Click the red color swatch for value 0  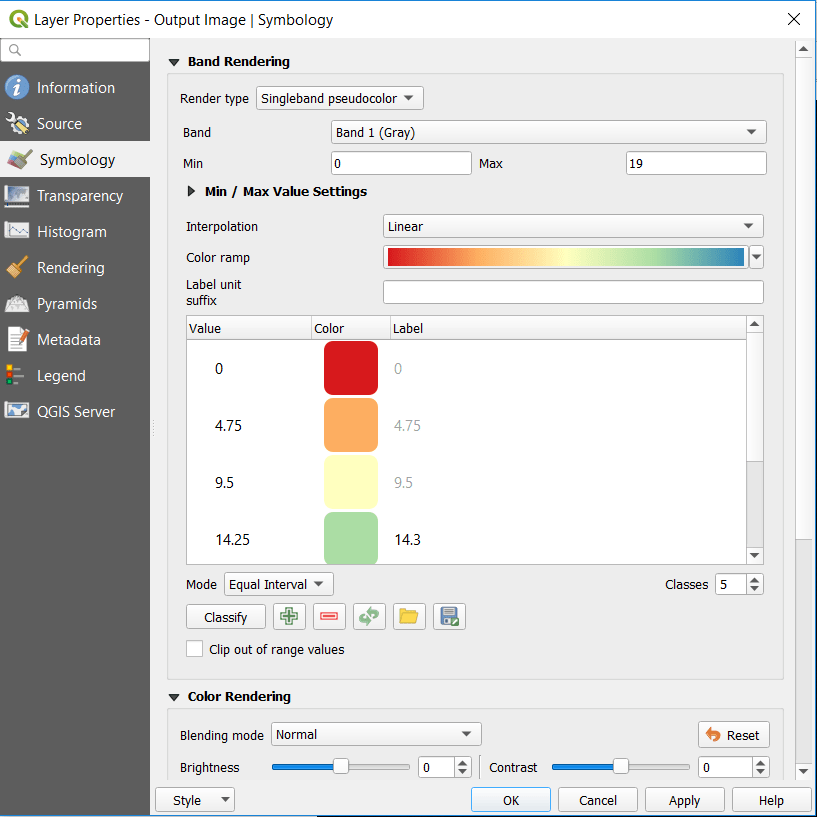point(351,369)
